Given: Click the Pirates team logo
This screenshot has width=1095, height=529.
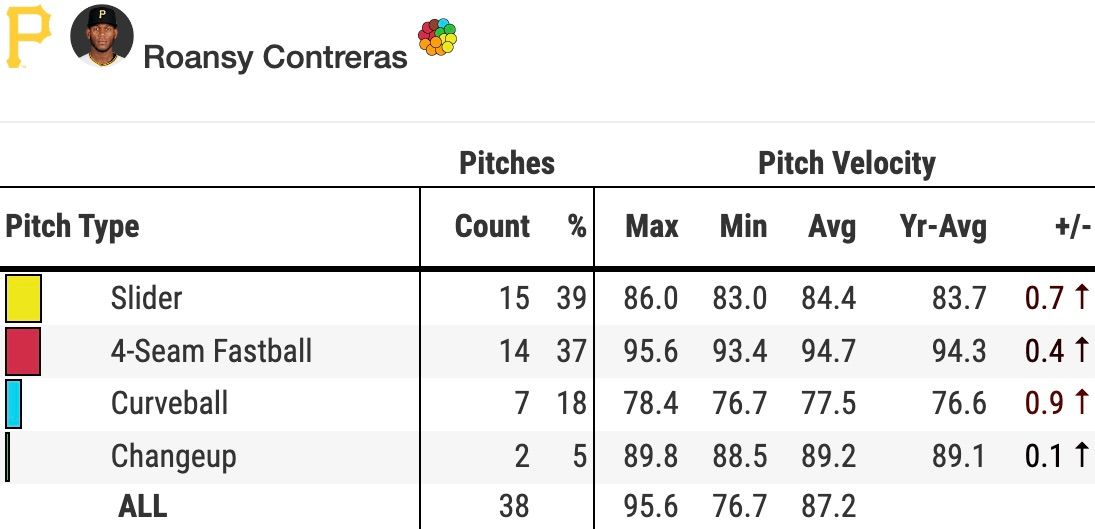Looking at the screenshot, I should 28,36.
